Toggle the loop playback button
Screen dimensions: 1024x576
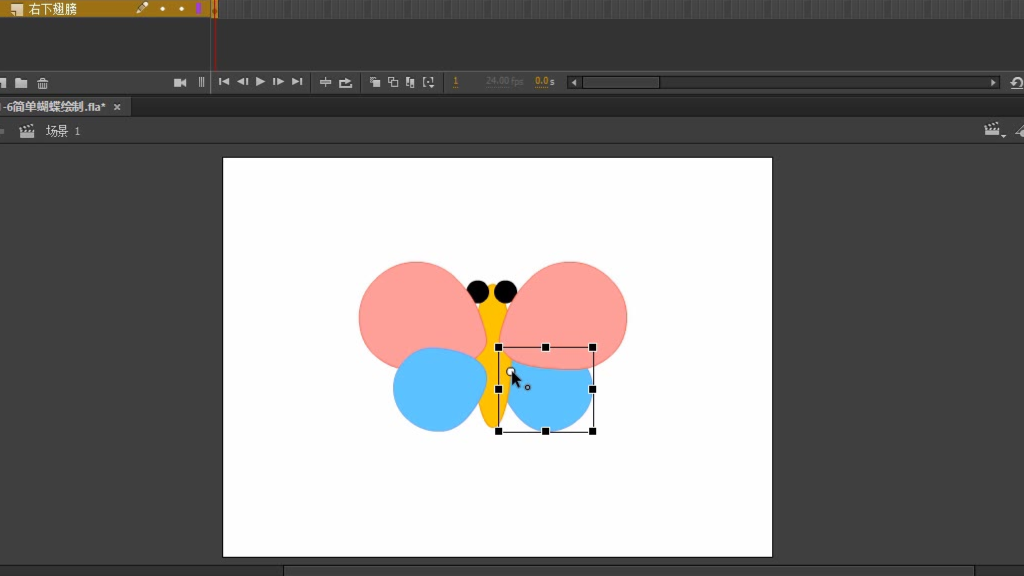(345, 82)
